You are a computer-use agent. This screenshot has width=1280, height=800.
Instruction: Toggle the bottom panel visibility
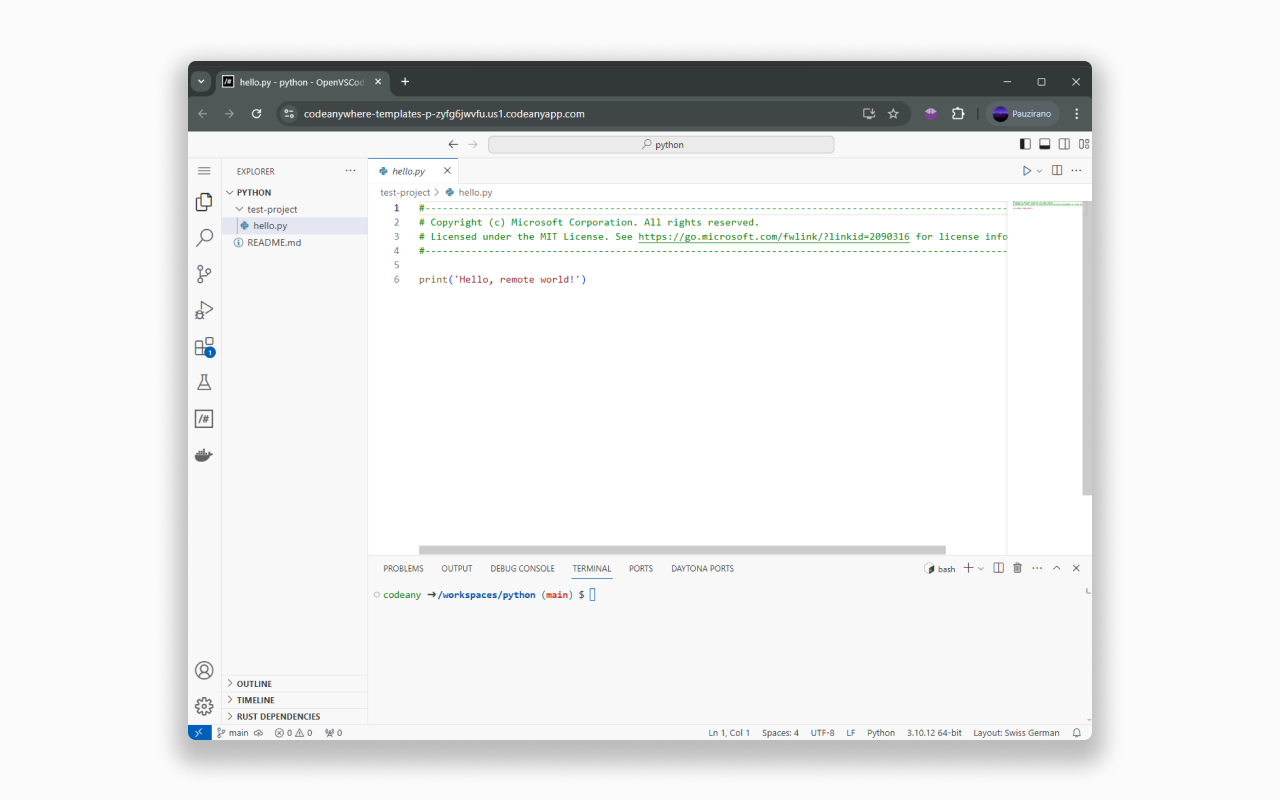(x=1044, y=143)
